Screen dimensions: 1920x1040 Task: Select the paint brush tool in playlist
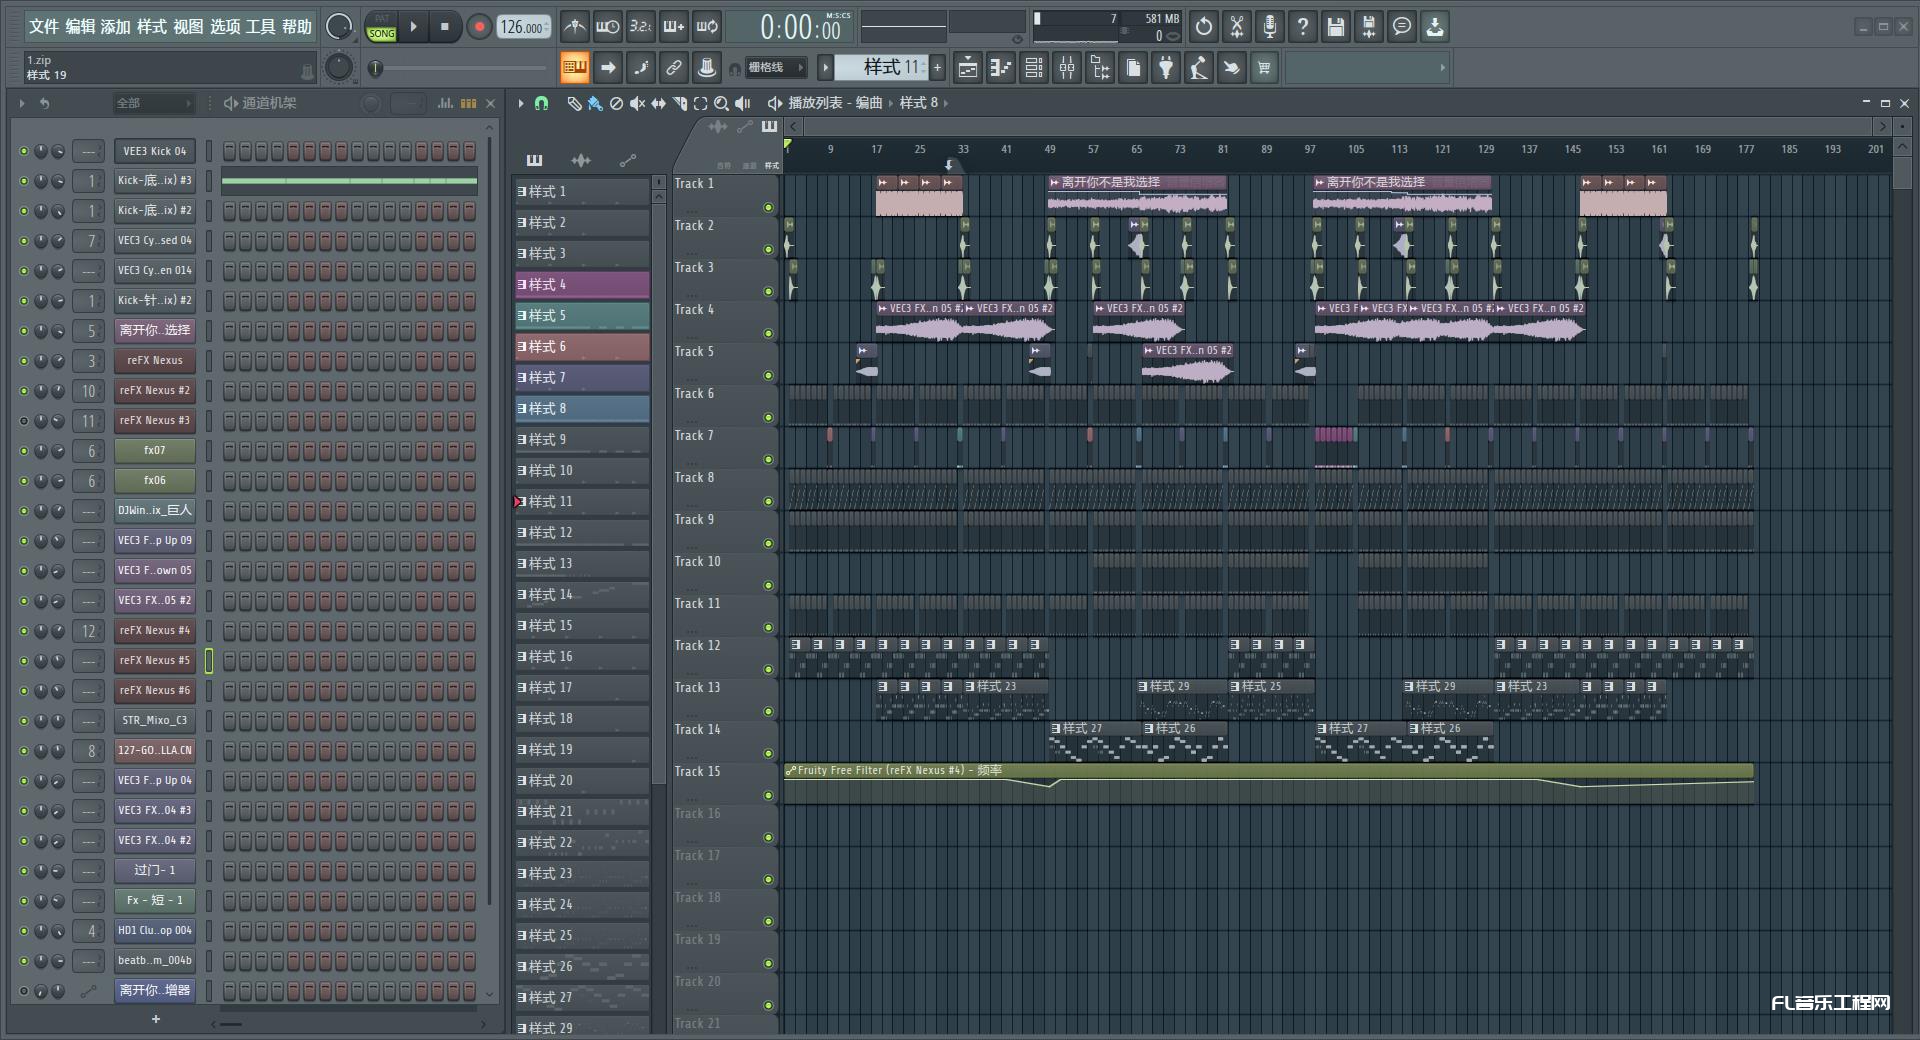(595, 103)
